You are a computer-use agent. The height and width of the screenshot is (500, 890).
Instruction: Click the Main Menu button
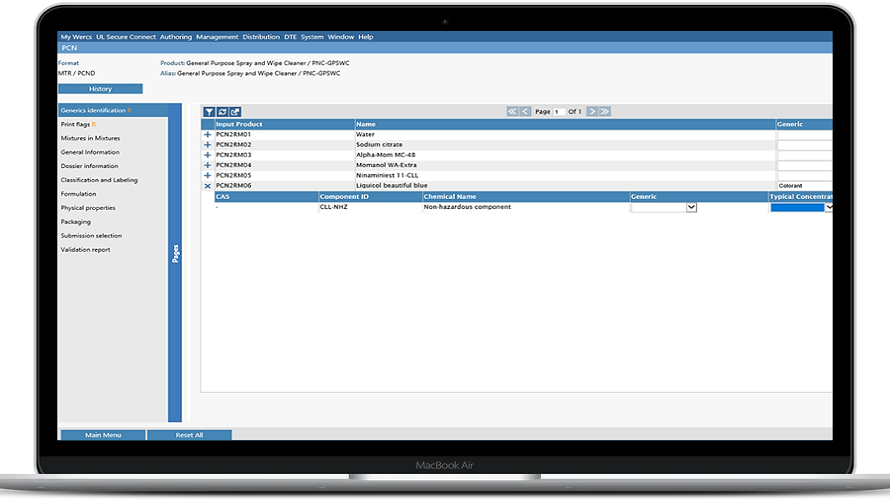(103, 435)
